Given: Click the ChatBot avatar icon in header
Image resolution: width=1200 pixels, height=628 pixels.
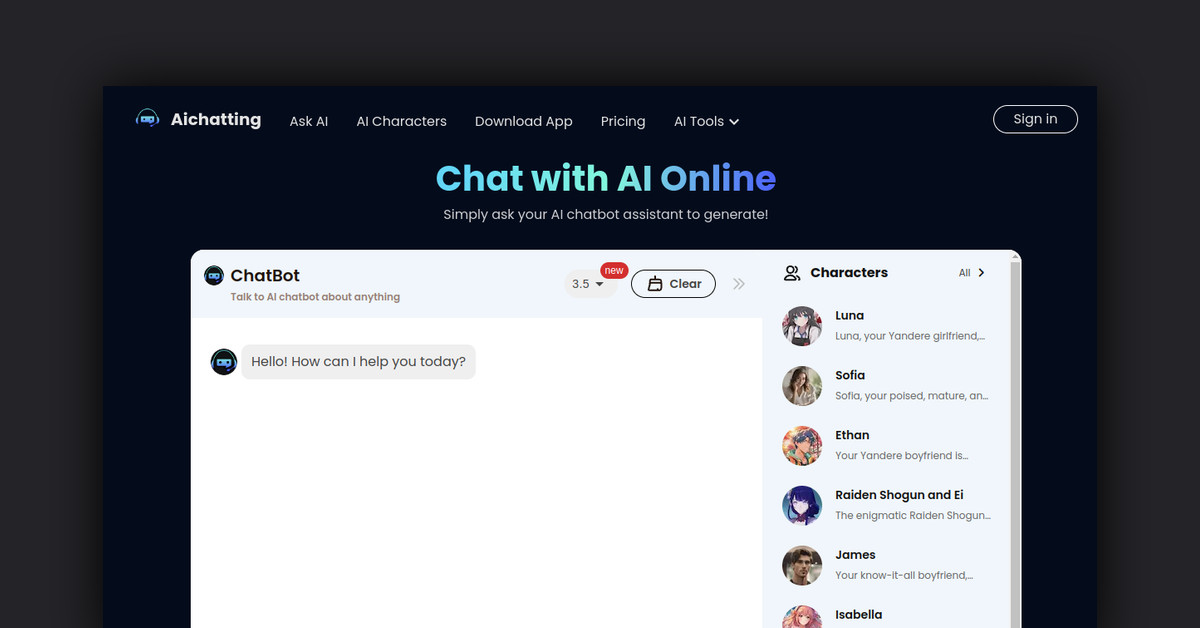Looking at the screenshot, I should (x=214, y=276).
